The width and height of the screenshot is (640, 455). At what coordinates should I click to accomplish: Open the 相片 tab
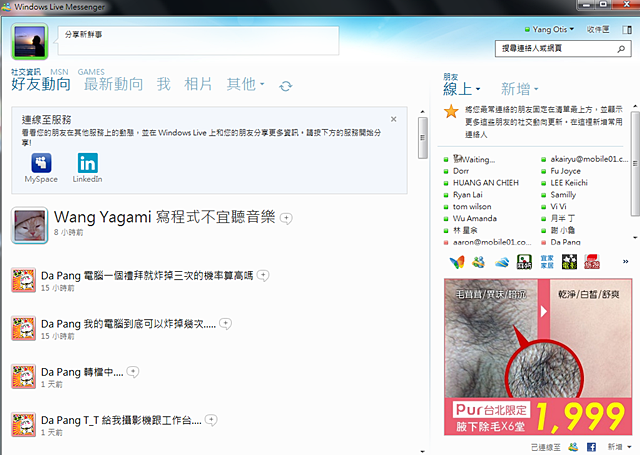point(198,84)
